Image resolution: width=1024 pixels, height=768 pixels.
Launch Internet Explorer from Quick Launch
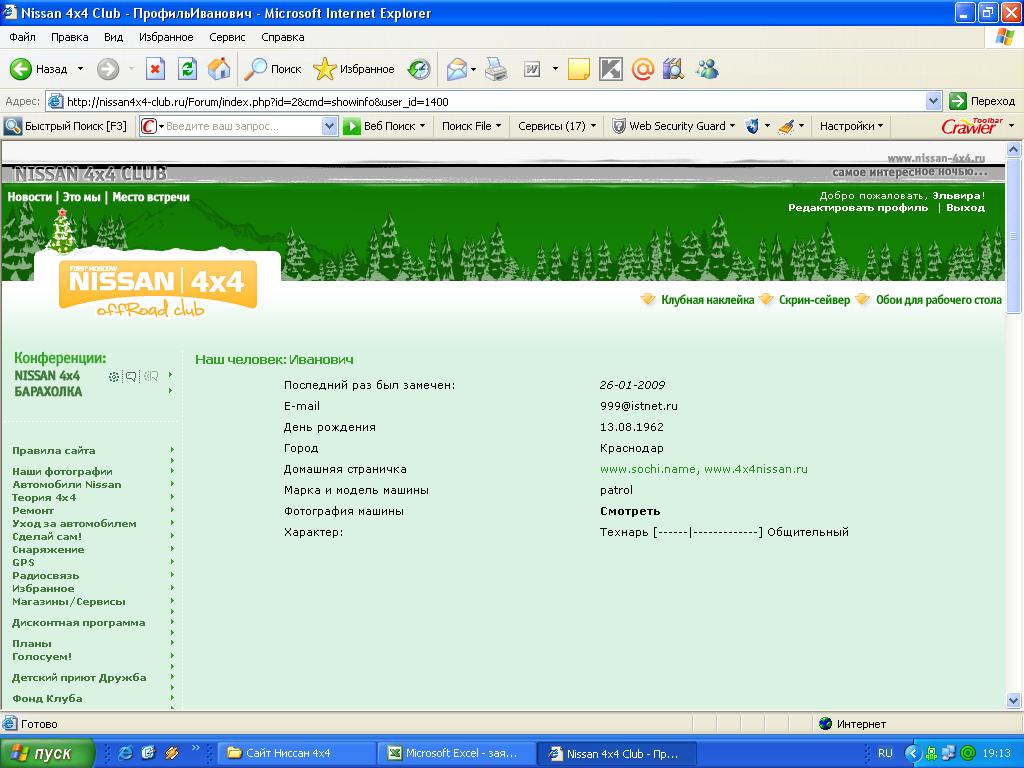[x=125, y=753]
